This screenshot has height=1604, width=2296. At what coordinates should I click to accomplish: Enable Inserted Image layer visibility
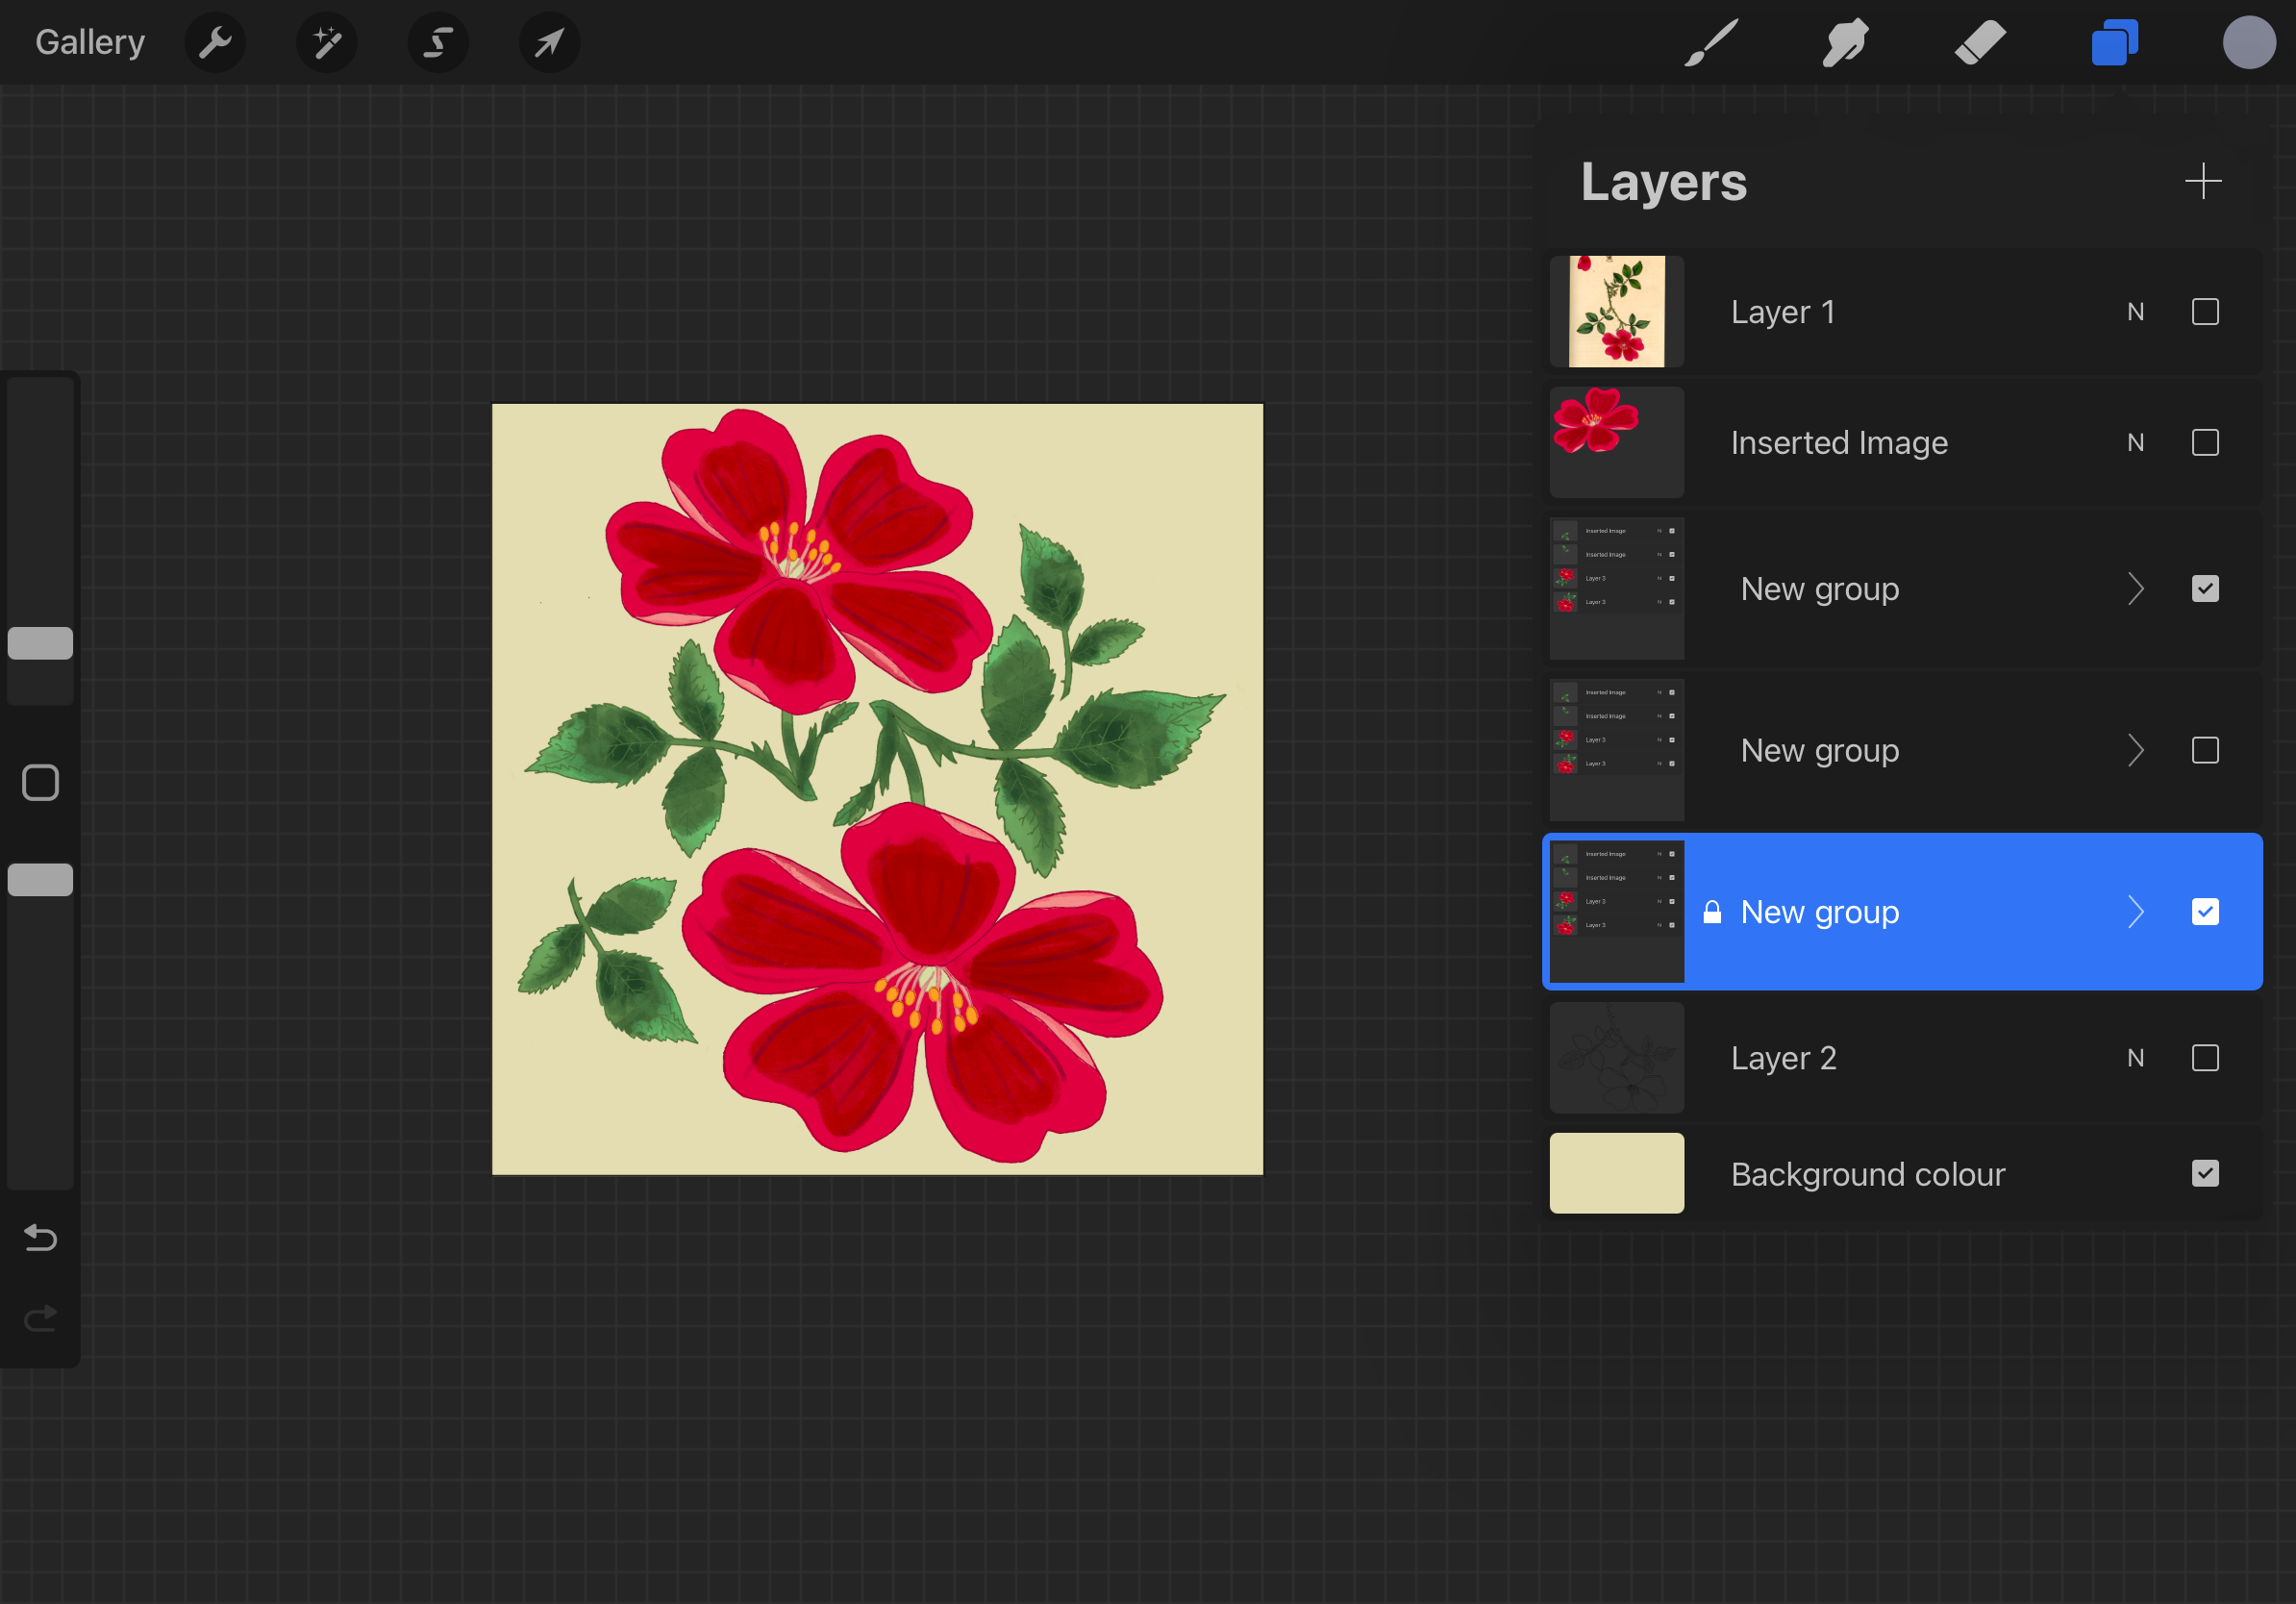2205,443
